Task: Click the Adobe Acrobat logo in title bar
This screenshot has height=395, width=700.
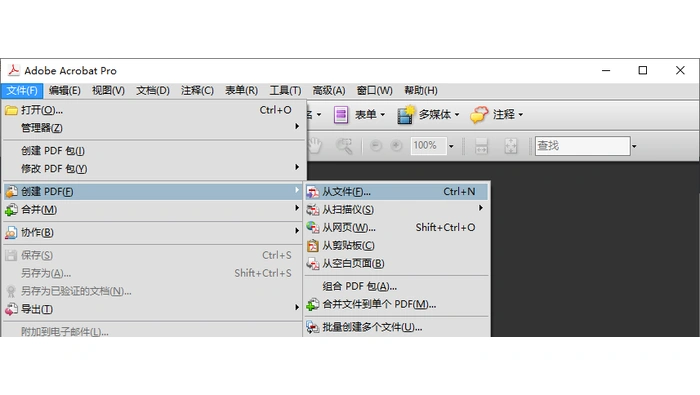Action: click(x=13, y=71)
